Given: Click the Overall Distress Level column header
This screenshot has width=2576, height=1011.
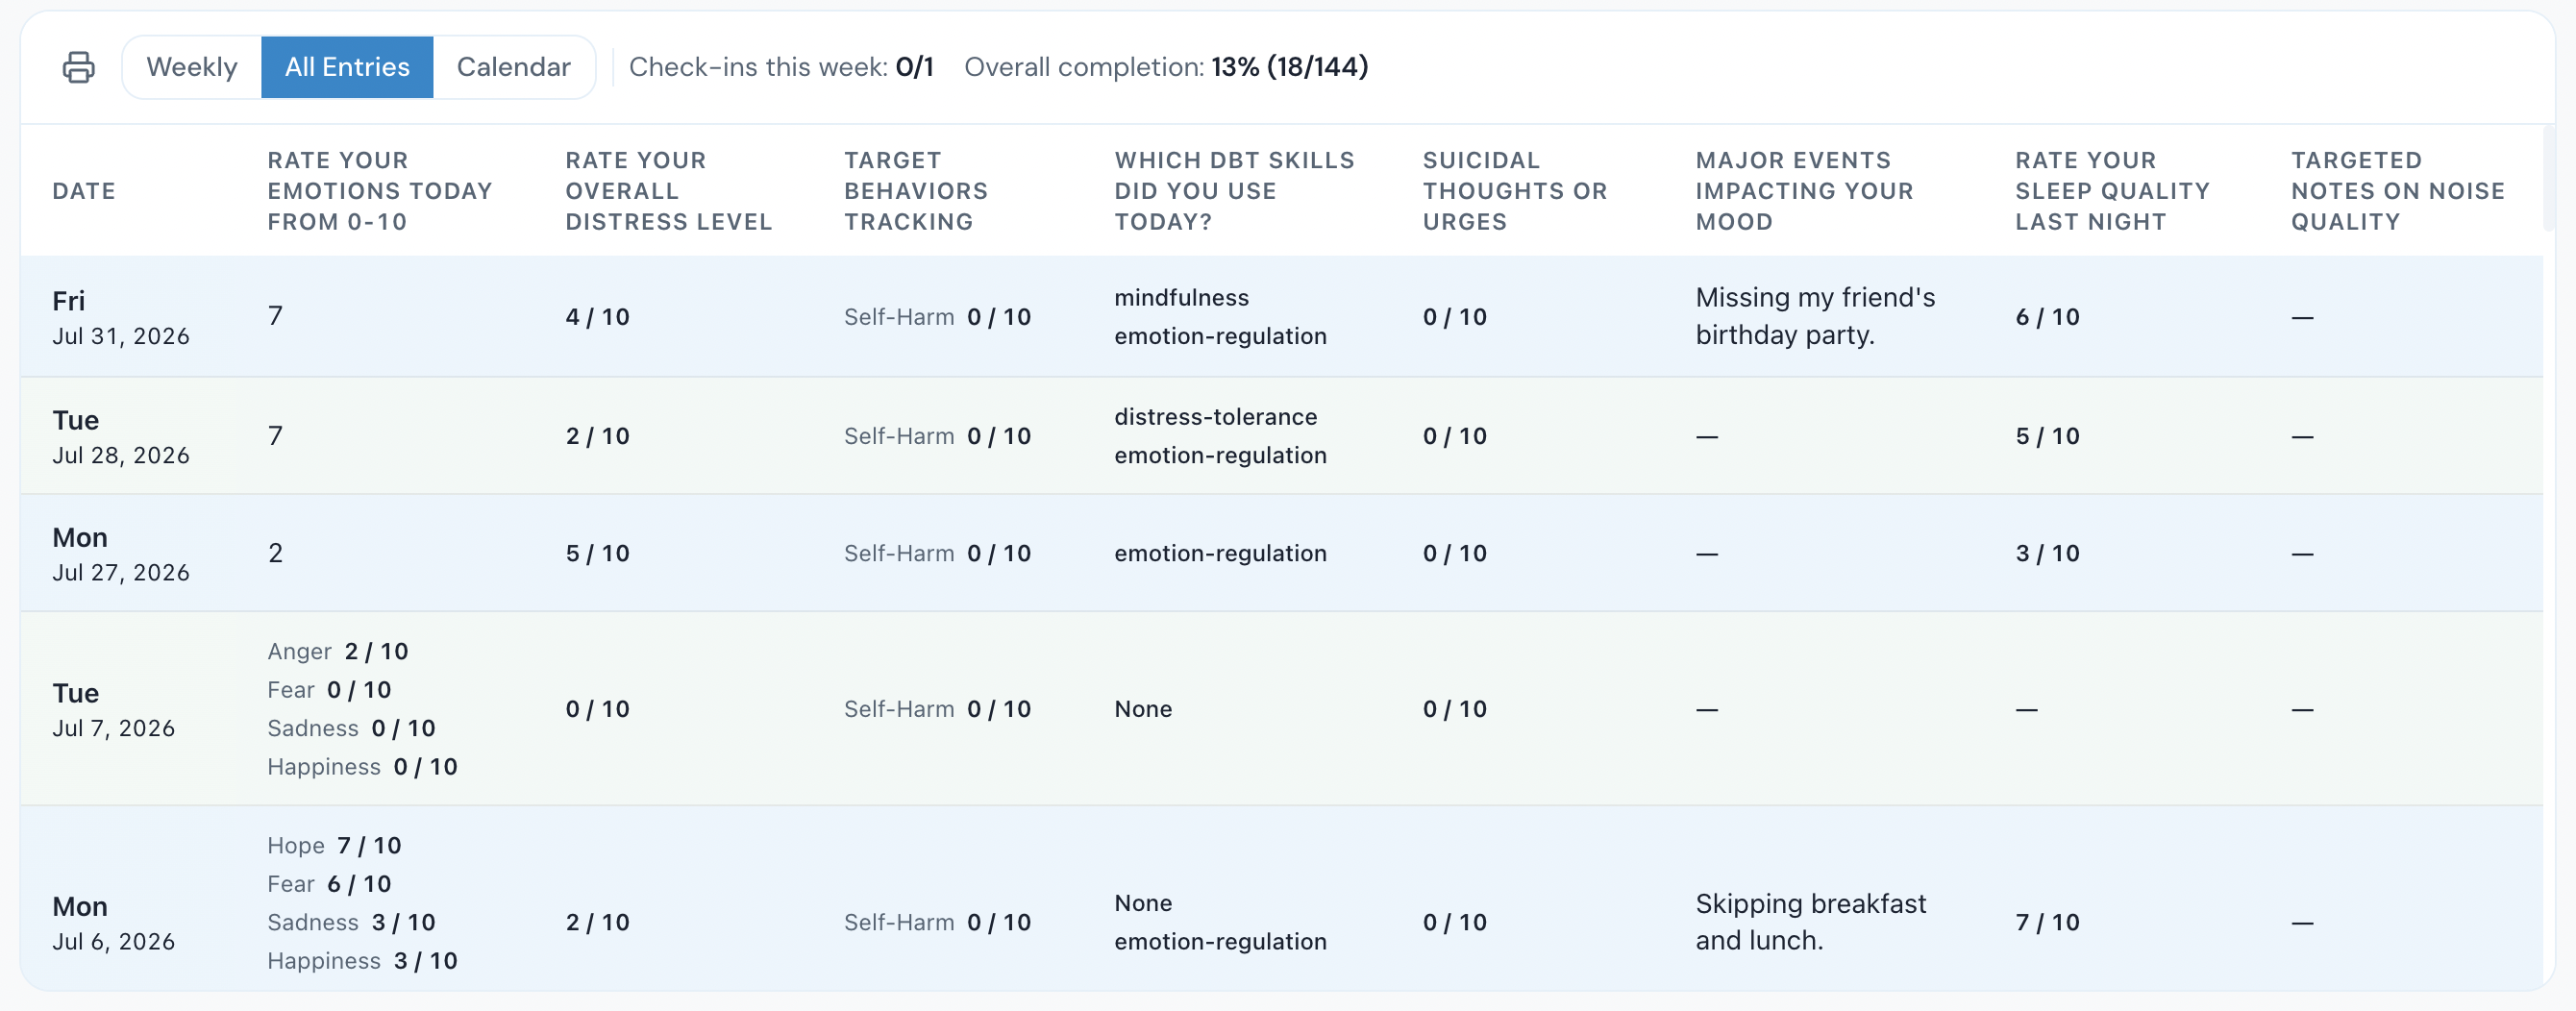Looking at the screenshot, I should pyautogui.click(x=669, y=191).
